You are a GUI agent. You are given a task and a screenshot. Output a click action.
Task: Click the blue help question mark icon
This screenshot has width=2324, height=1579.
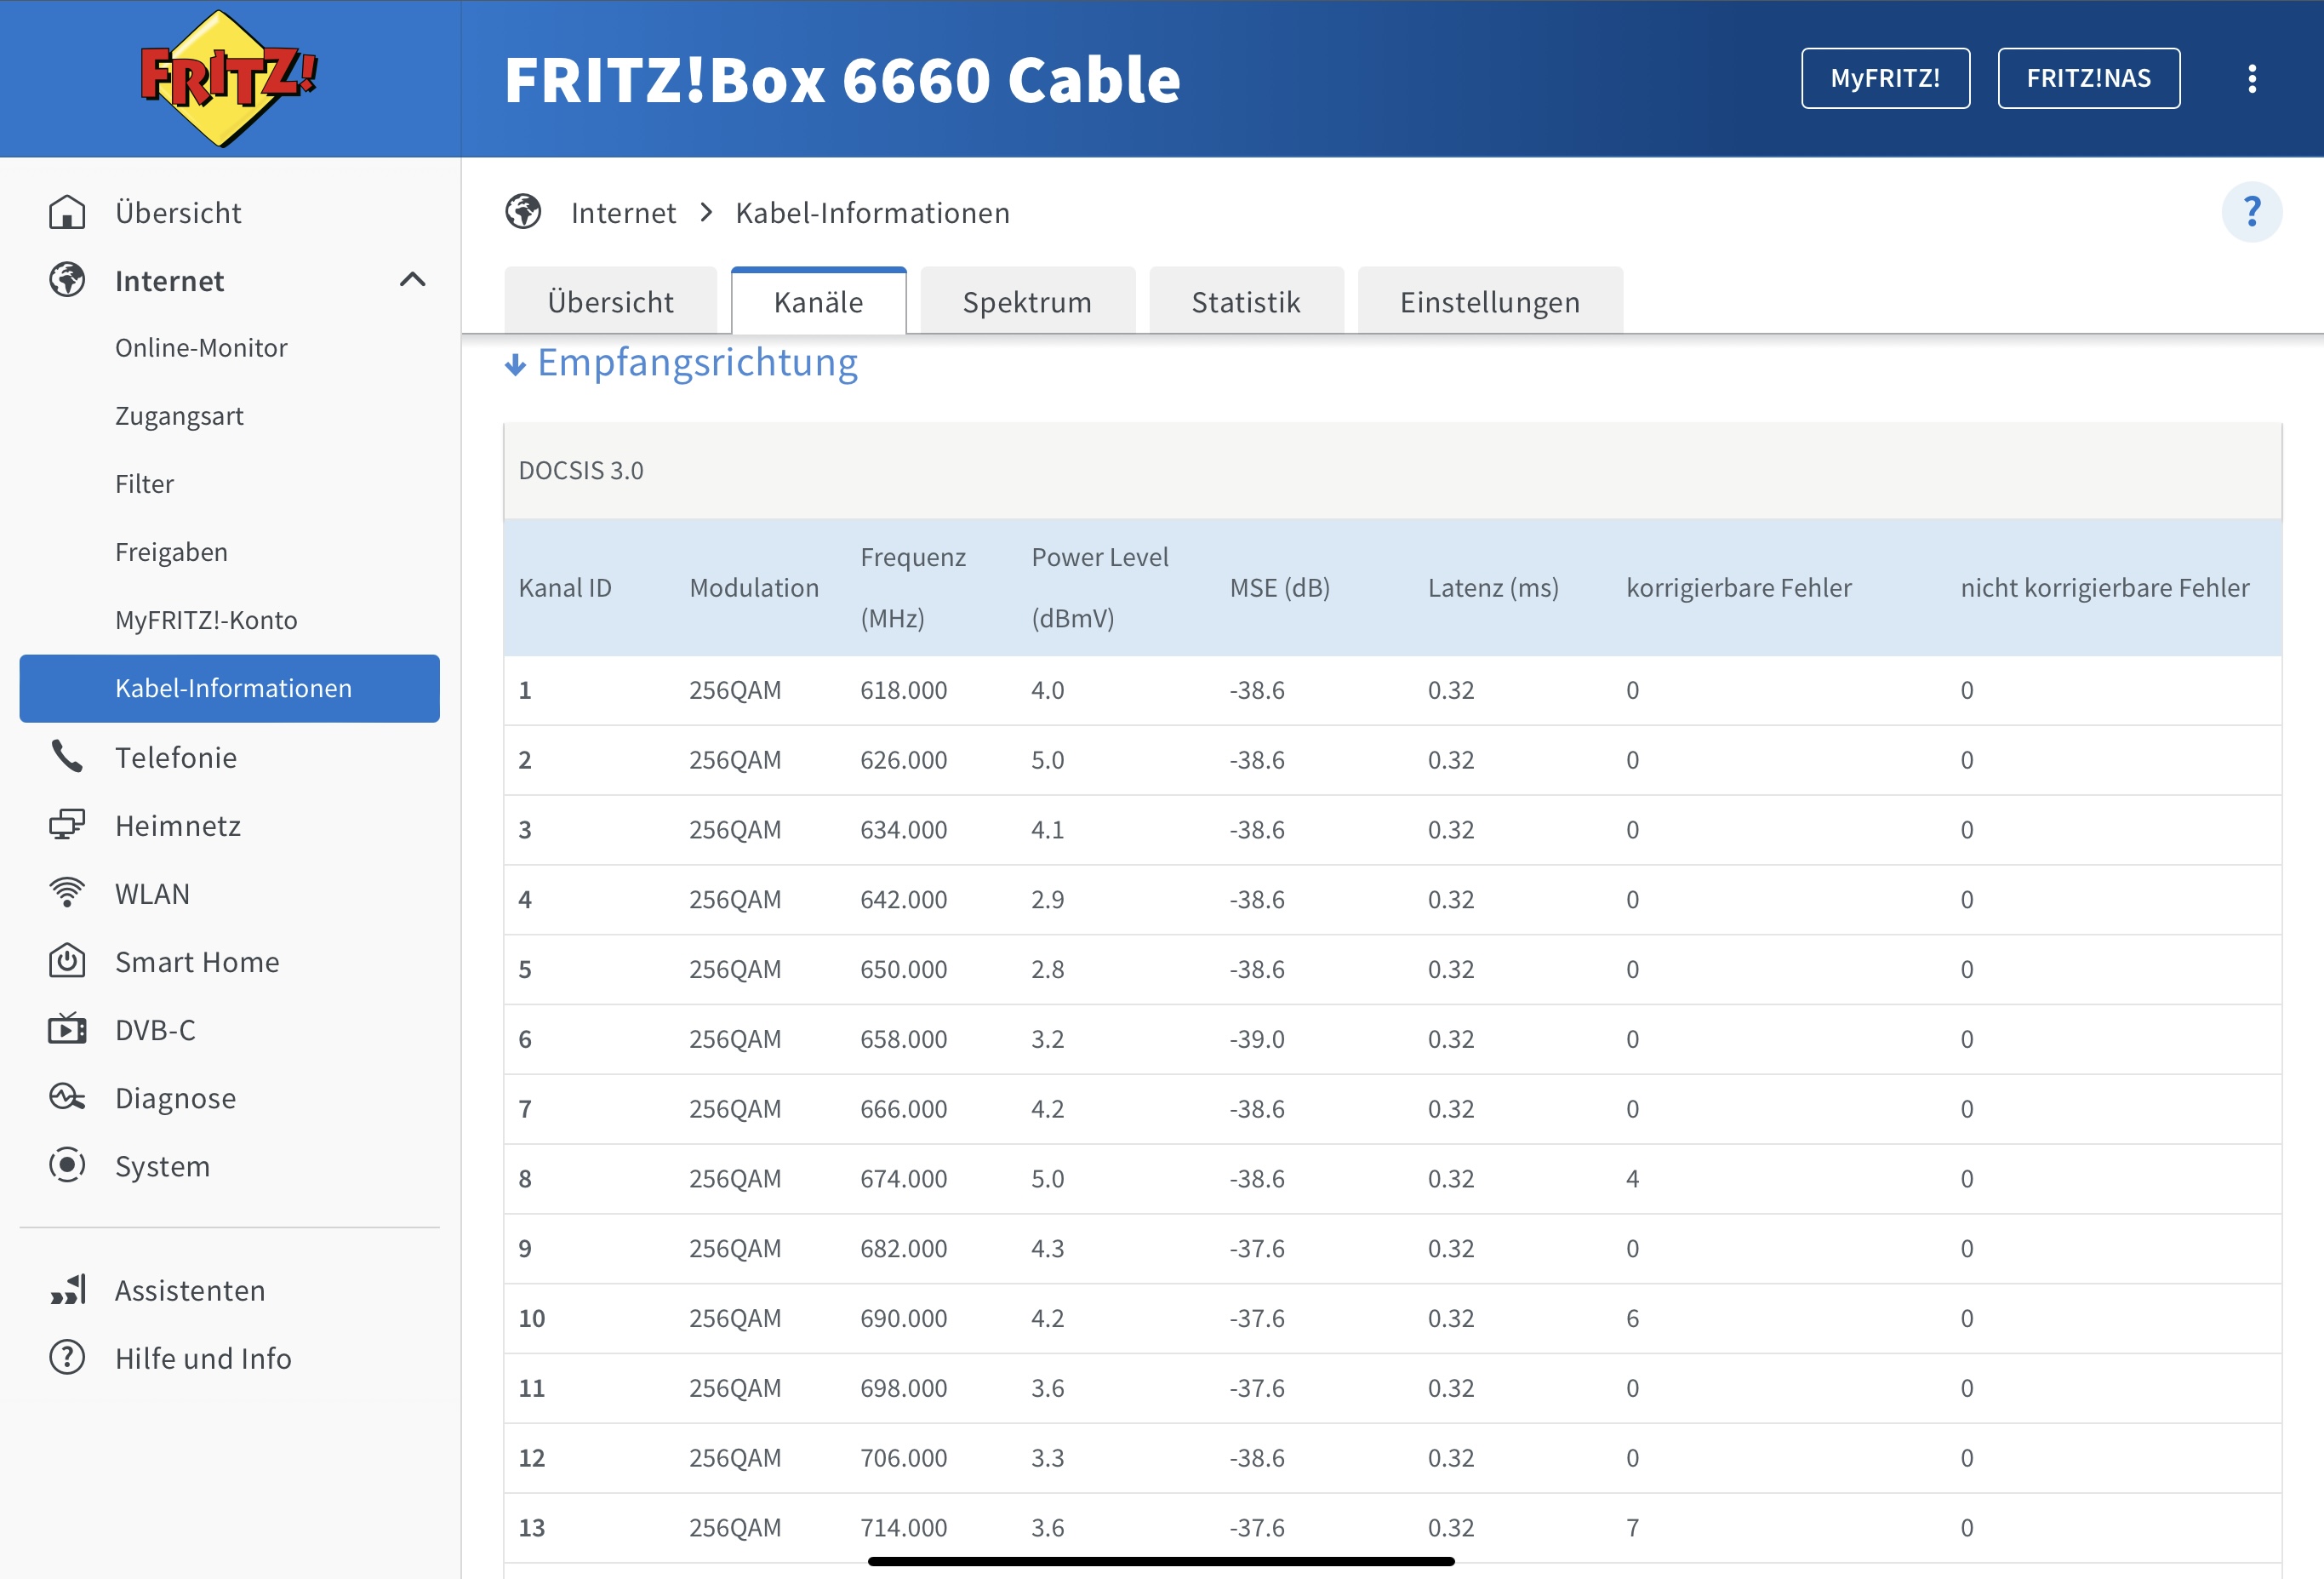click(x=2251, y=212)
